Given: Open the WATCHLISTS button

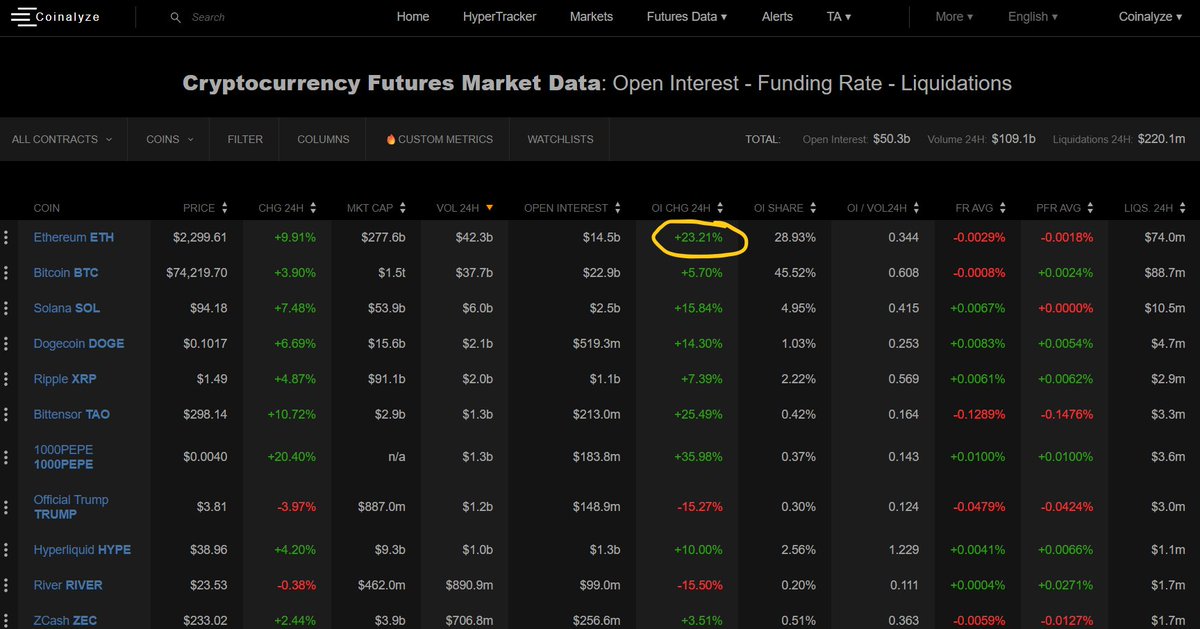Looking at the screenshot, I should 560,139.
